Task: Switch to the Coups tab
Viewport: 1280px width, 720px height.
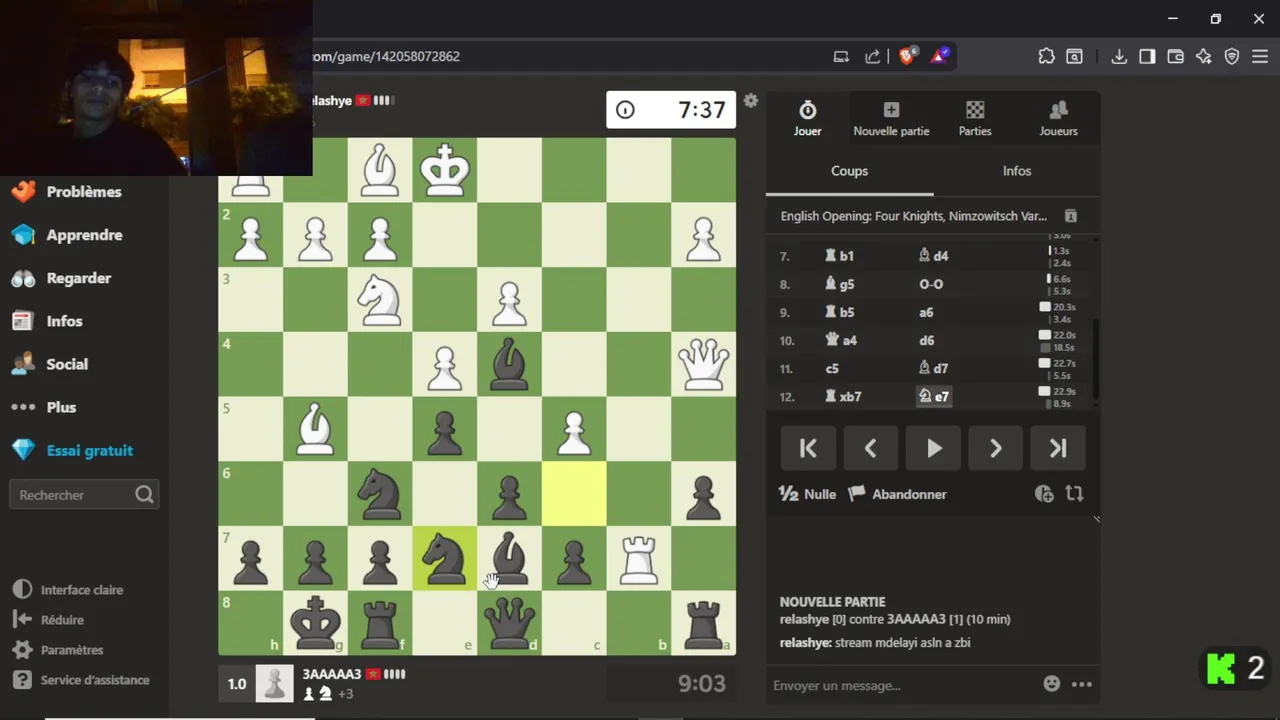Action: click(x=849, y=171)
